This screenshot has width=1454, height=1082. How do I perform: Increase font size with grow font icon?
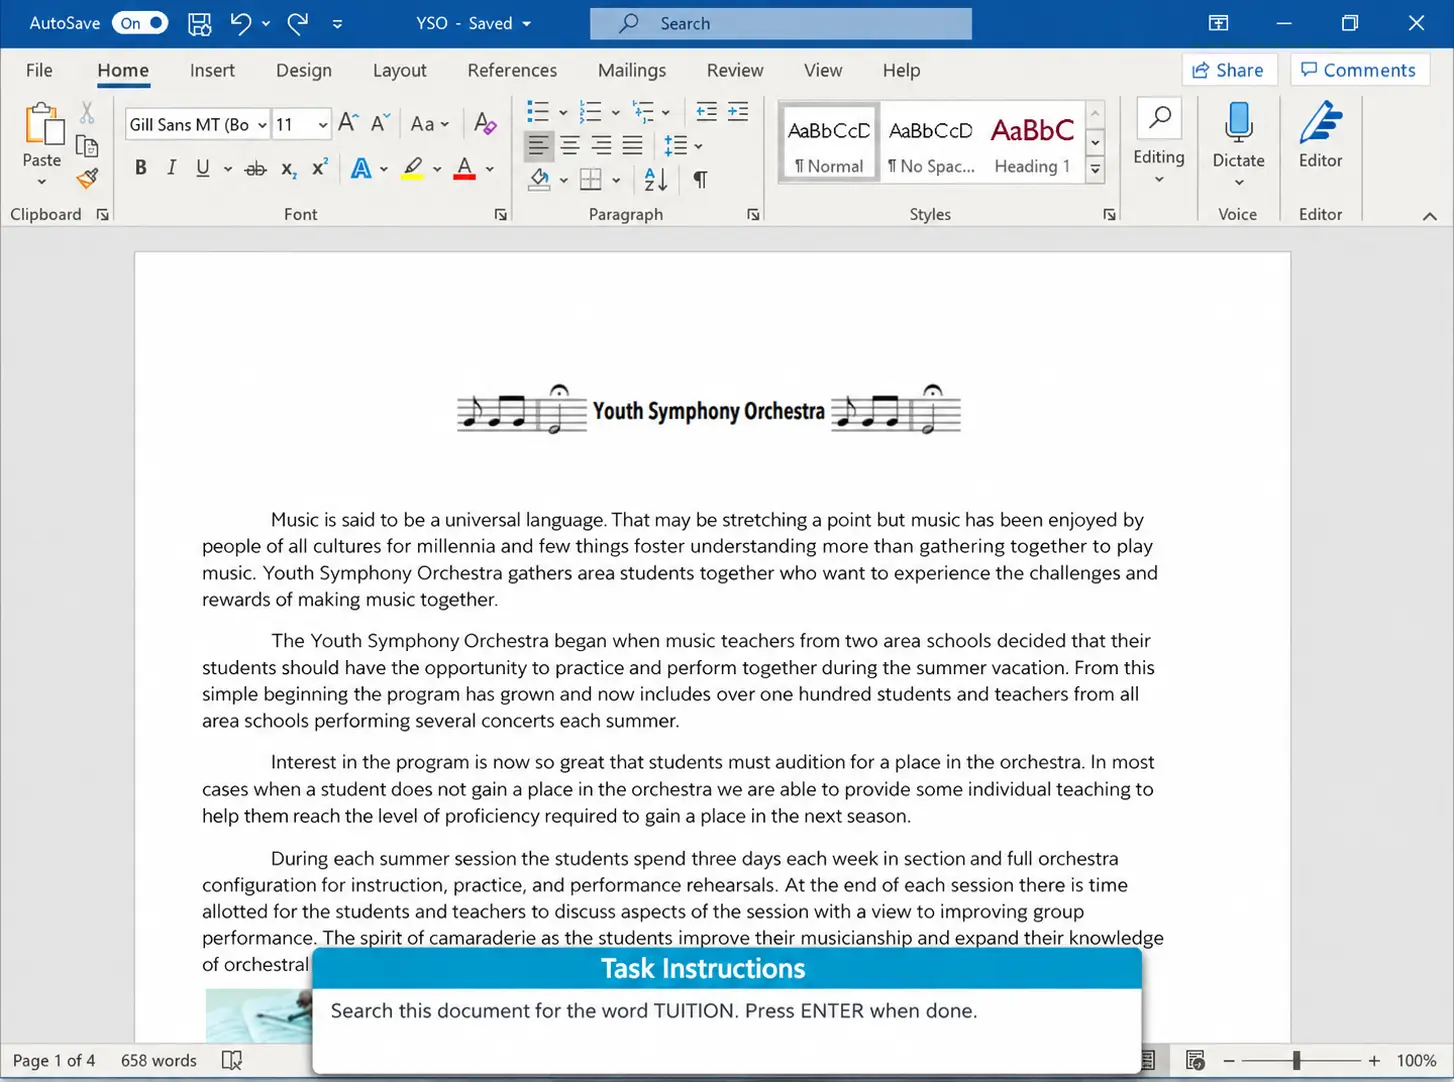tap(348, 123)
